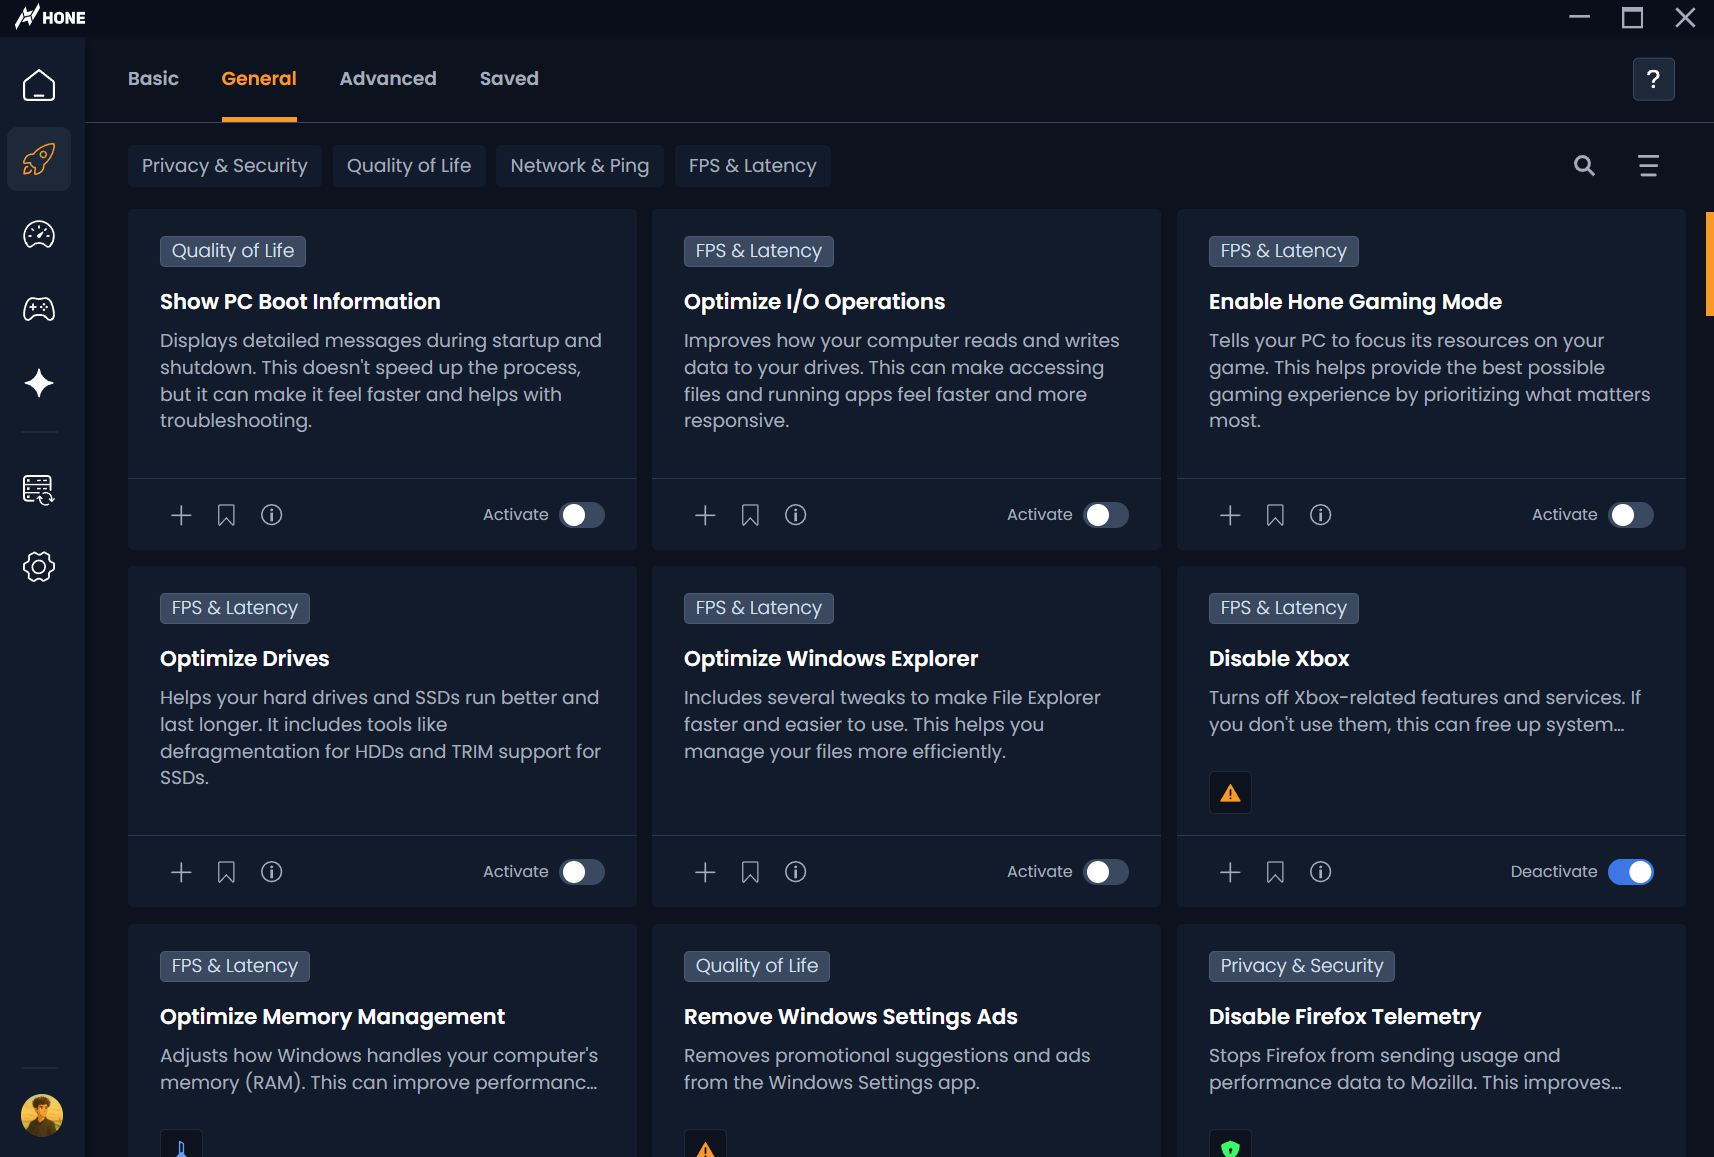Click FPS & Latency tag on Optimize Drives card
This screenshot has width=1714, height=1157.
235,608
